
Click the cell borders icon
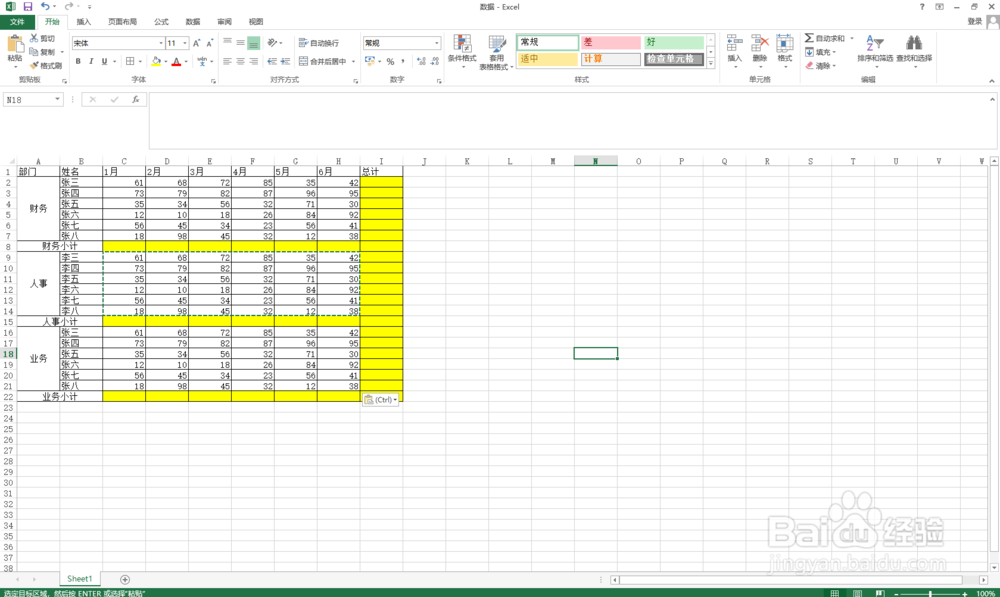tap(130, 61)
